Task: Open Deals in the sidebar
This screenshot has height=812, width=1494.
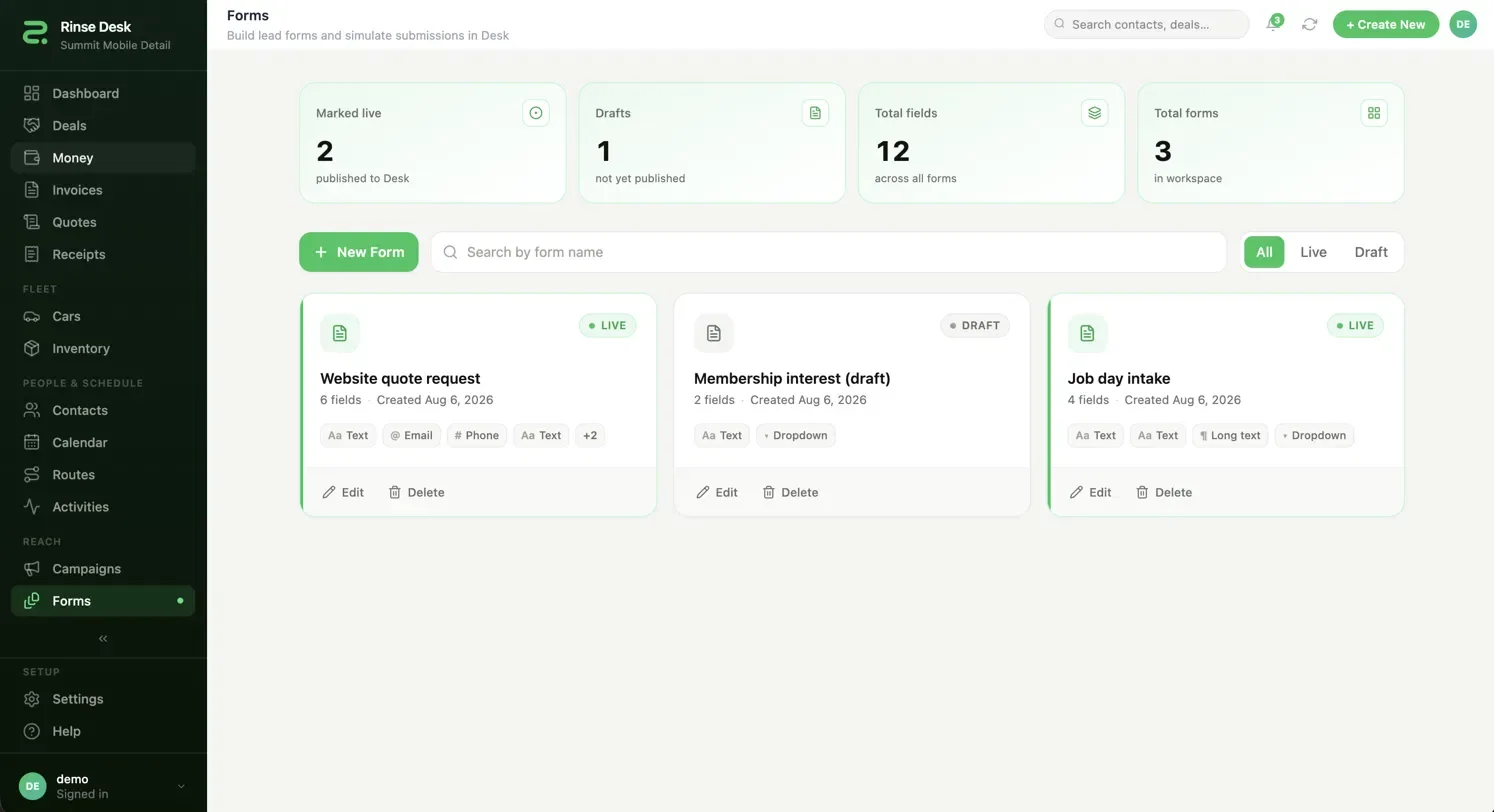Action: pos(103,125)
